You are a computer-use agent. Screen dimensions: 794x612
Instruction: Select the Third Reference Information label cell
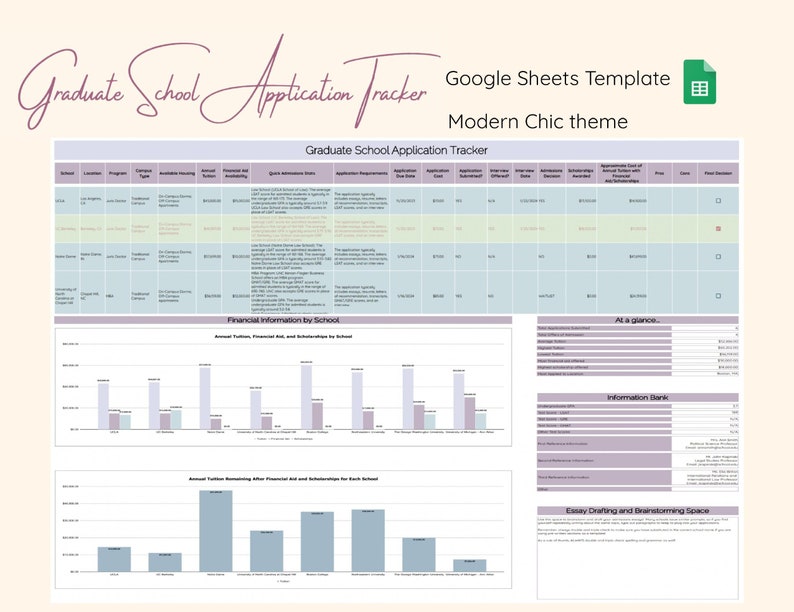604,477
